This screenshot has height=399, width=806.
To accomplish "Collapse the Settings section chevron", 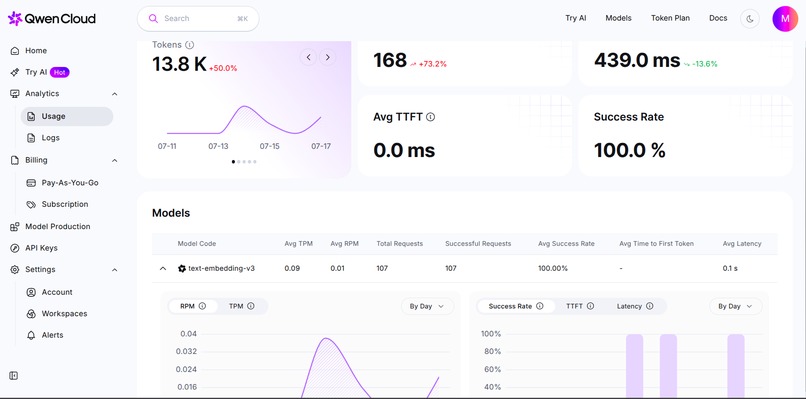I will pyautogui.click(x=115, y=270).
